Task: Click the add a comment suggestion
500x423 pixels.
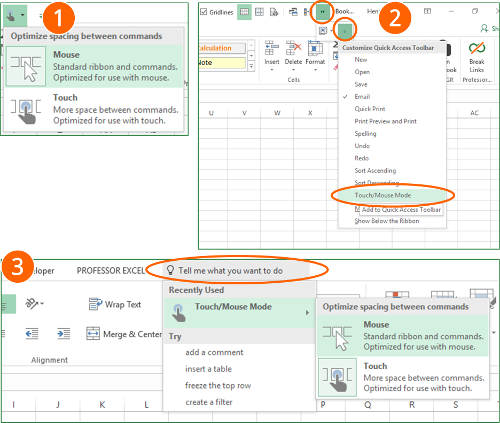Action: point(214,352)
